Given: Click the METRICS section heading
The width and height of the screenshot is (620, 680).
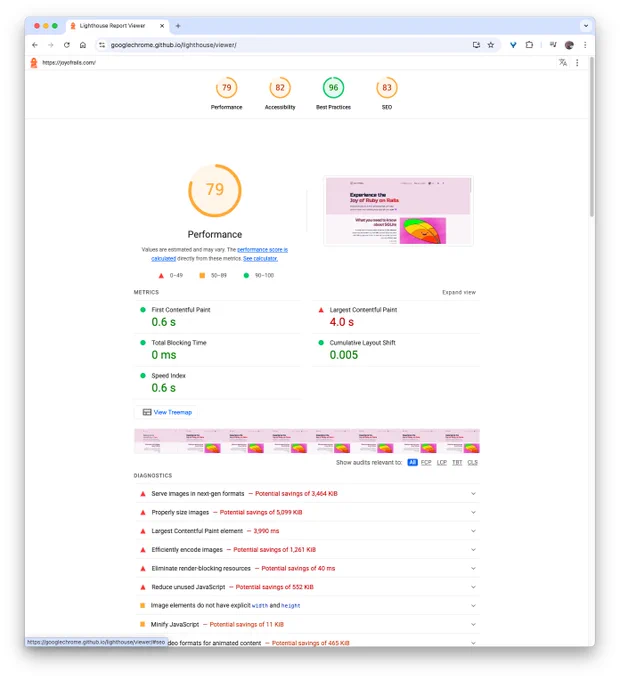Looking at the screenshot, I should point(146,292).
